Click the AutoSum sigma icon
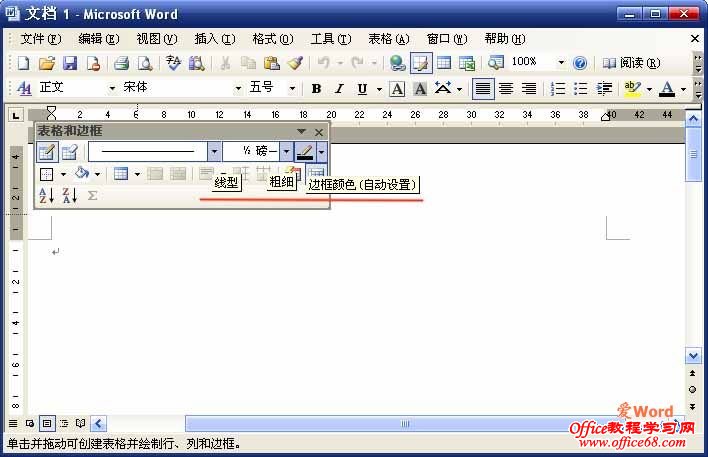This screenshot has height=457, width=708. [x=92, y=196]
